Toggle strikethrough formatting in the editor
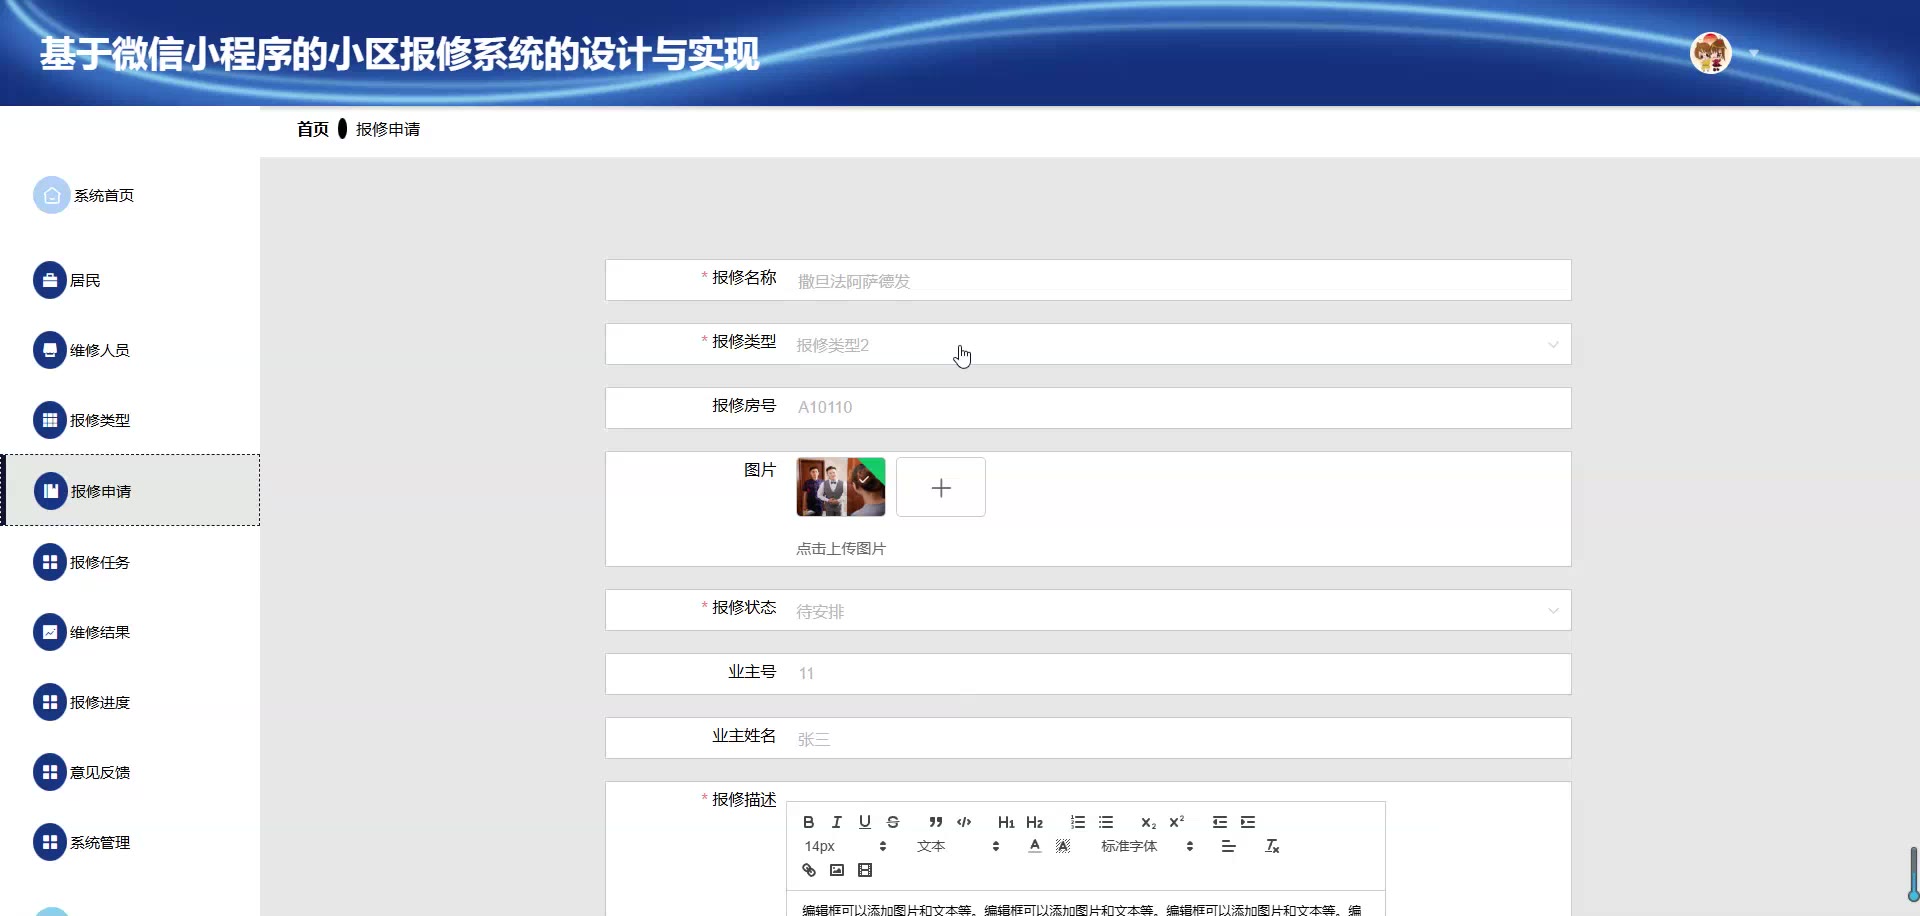Screen dimensions: 1920x916 tap(893, 822)
